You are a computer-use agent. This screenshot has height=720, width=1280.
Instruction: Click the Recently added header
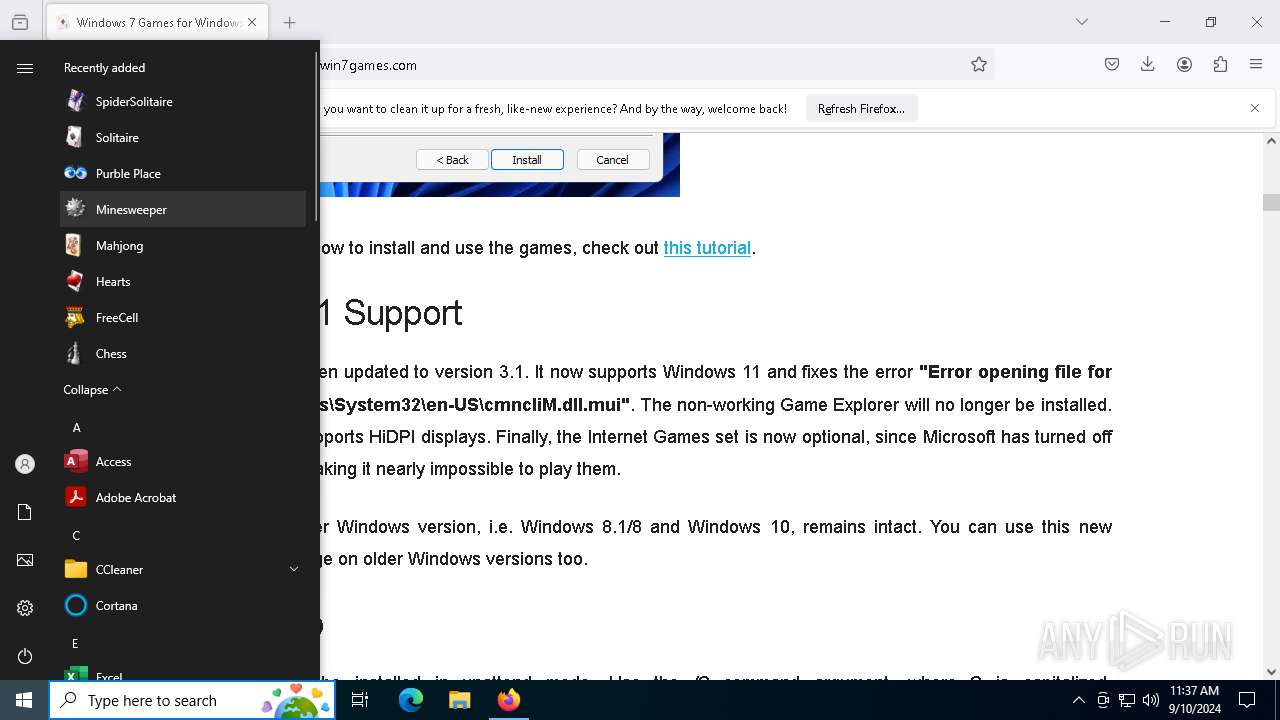click(x=105, y=68)
